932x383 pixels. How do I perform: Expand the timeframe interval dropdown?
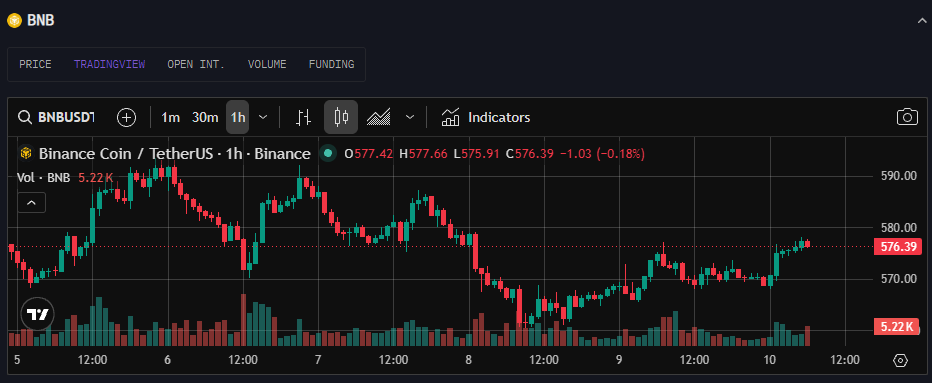263,117
